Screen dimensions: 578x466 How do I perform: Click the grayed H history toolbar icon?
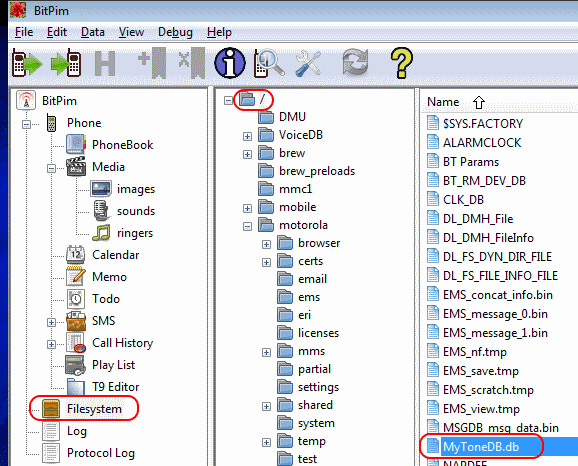click(105, 63)
